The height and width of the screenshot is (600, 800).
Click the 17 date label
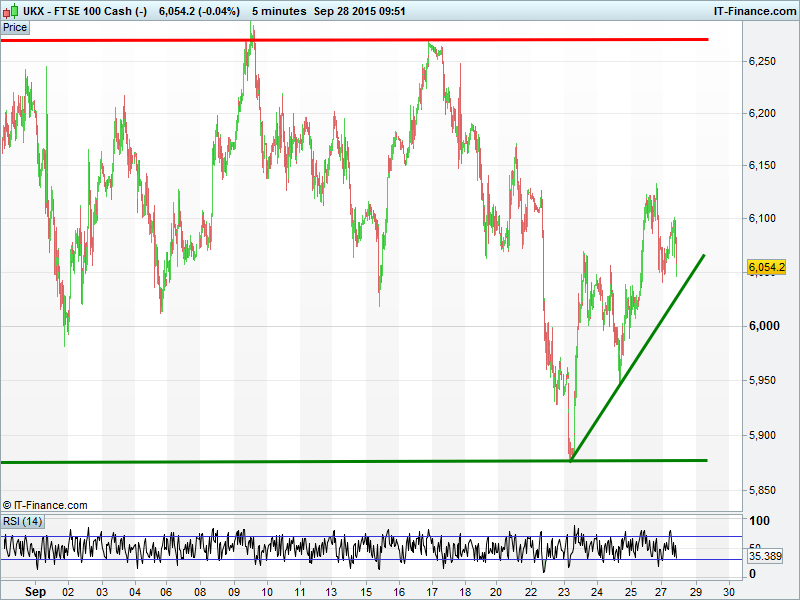pyautogui.click(x=432, y=592)
